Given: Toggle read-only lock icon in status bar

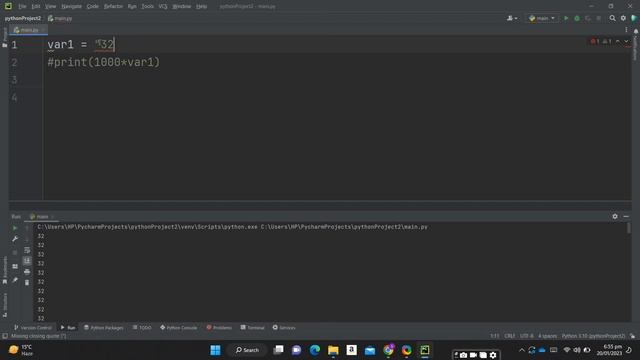Looking at the screenshot, I should coord(632,336).
